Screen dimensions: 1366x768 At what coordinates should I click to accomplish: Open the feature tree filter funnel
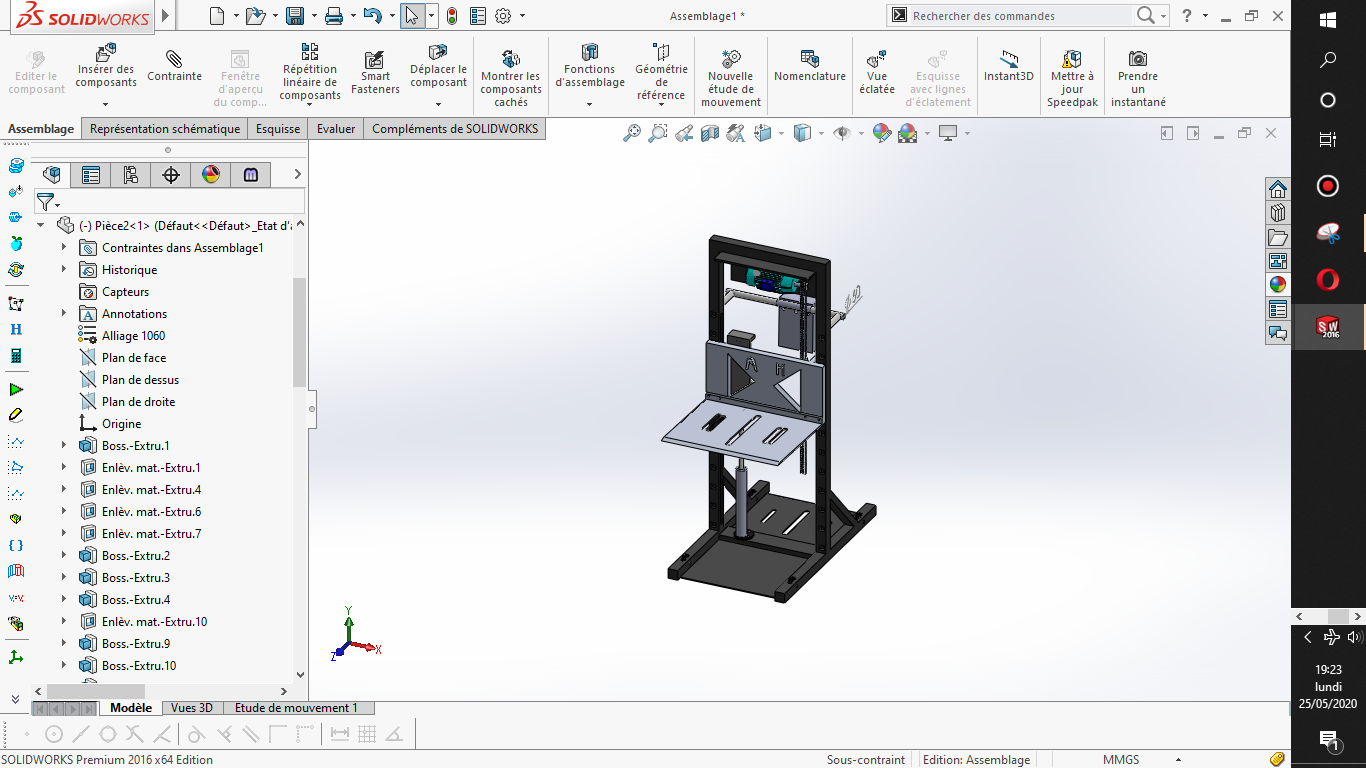click(x=45, y=202)
